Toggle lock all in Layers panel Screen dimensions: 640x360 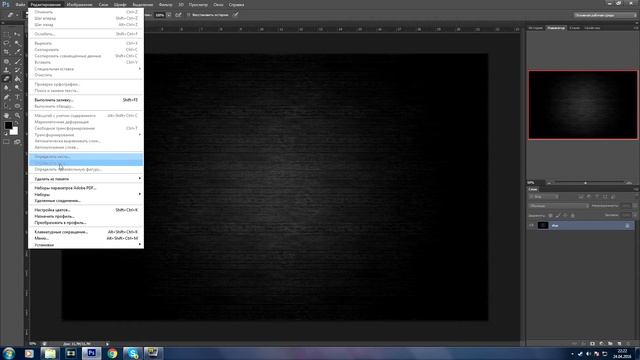pyautogui.click(x=572, y=215)
